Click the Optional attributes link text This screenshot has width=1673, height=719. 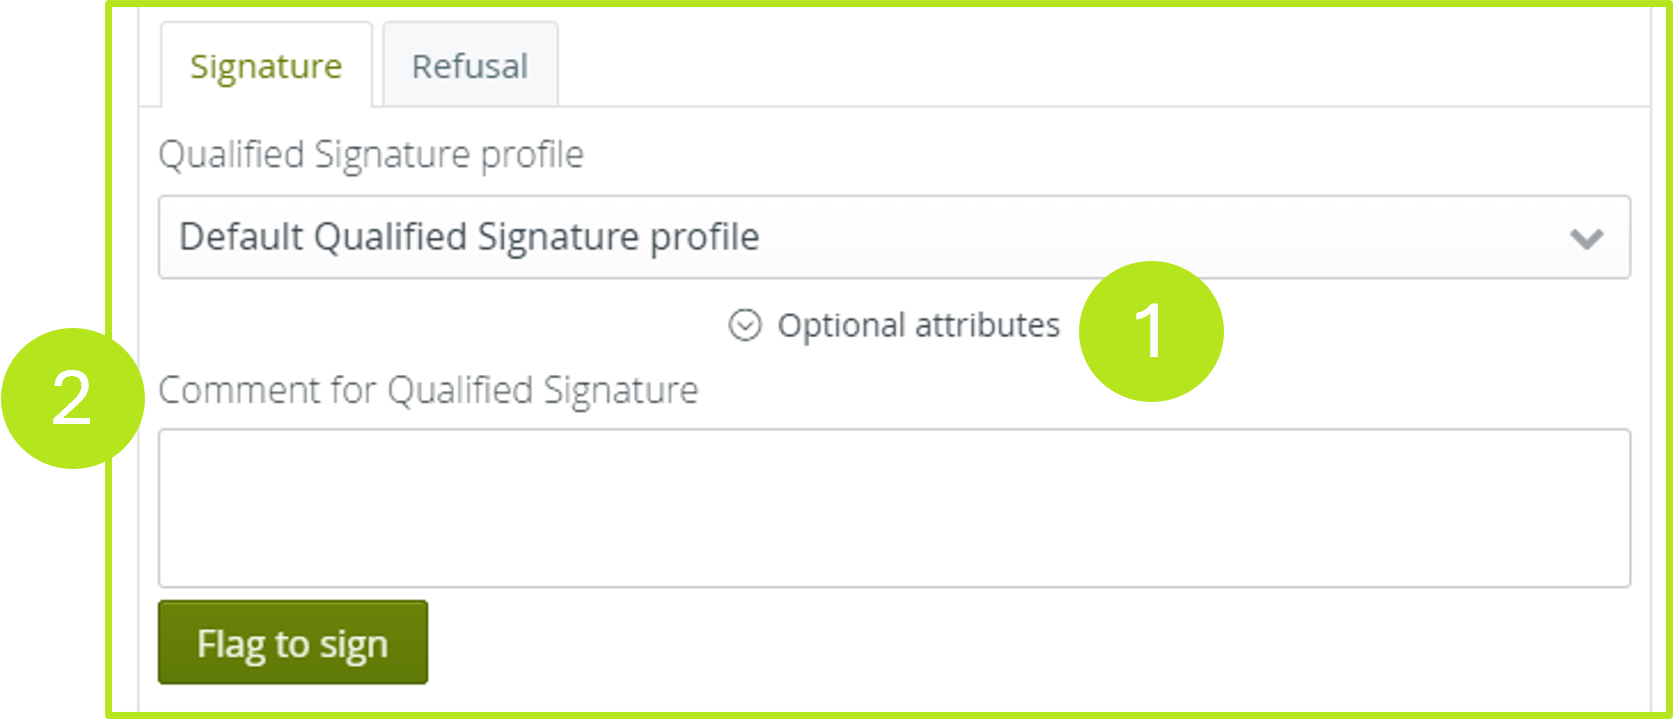click(x=919, y=325)
